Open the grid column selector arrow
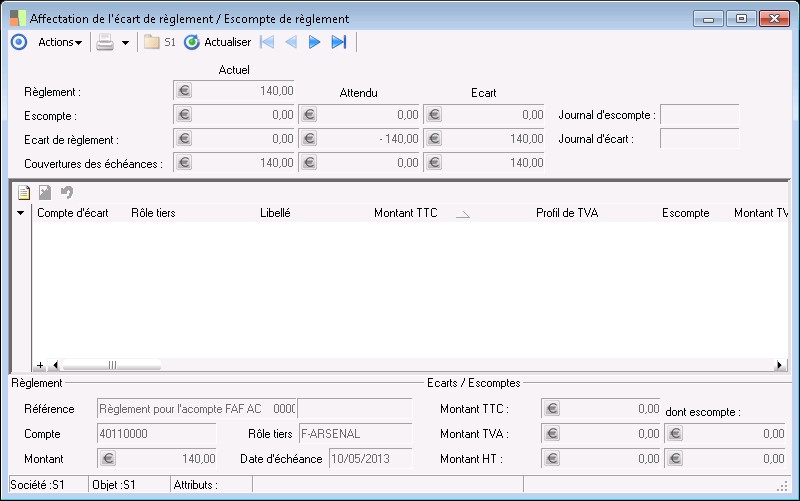The width and height of the screenshot is (800, 501). pyautogui.click(x=21, y=213)
